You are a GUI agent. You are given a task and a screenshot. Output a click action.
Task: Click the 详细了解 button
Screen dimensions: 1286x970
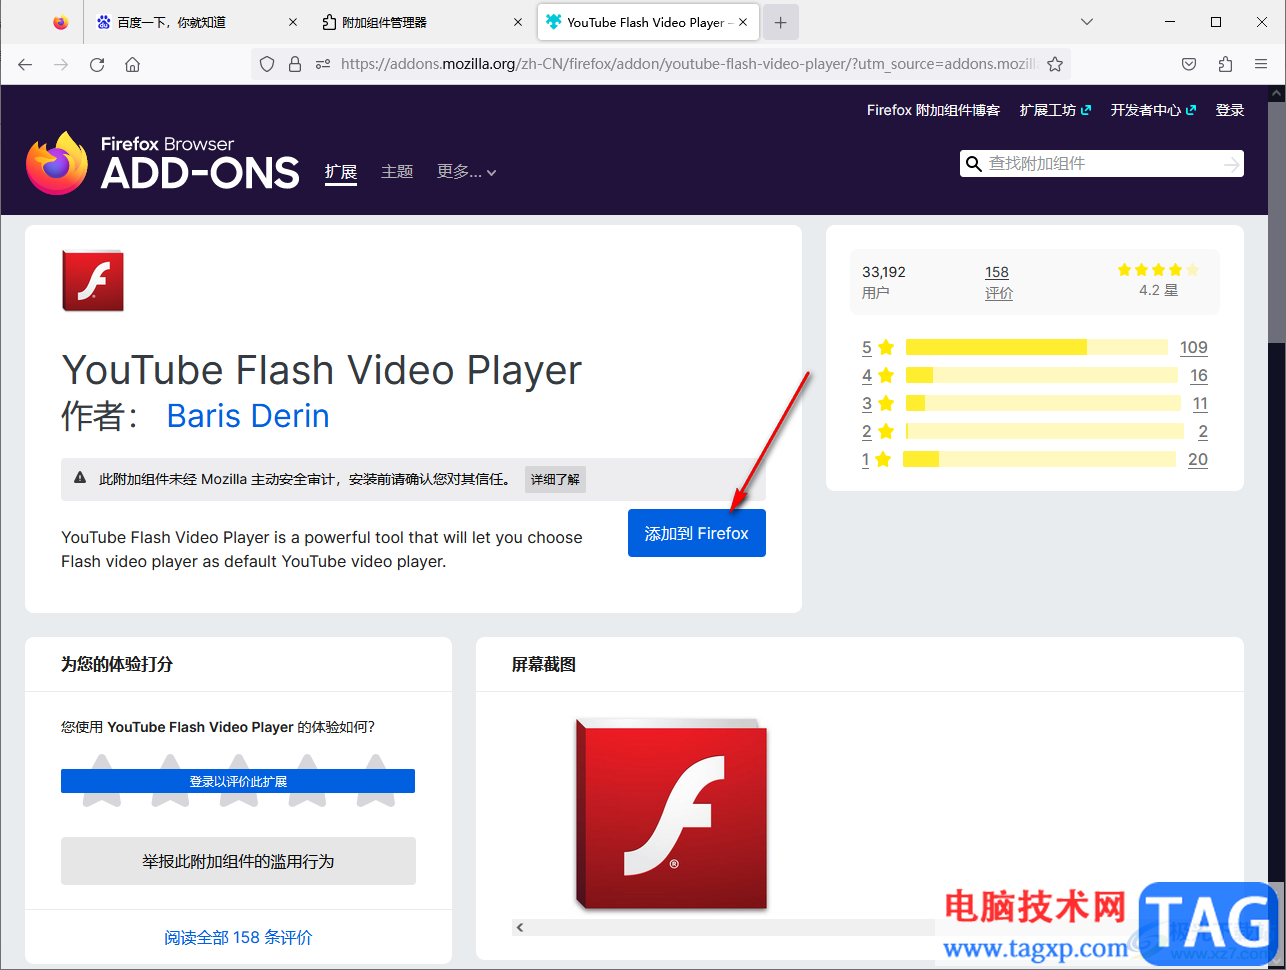click(x=555, y=479)
